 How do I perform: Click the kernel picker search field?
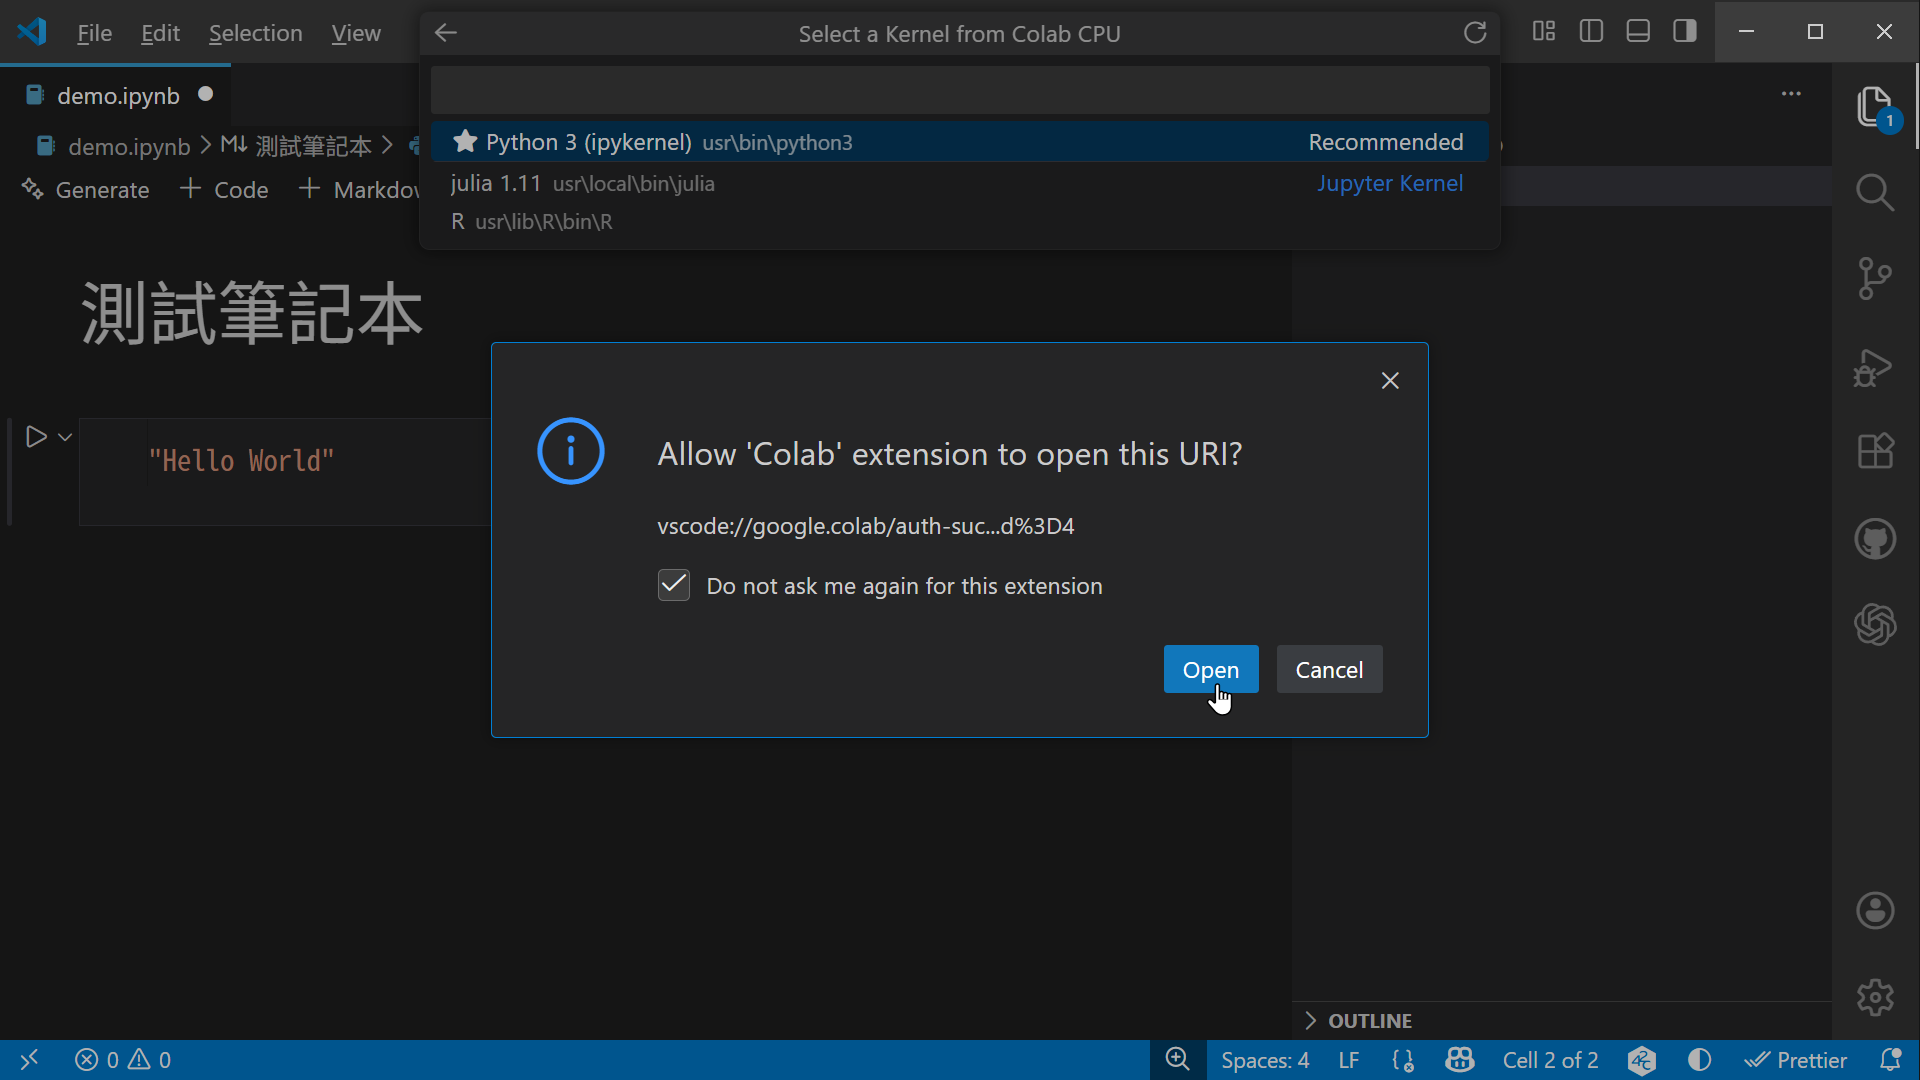(x=960, y=91)
